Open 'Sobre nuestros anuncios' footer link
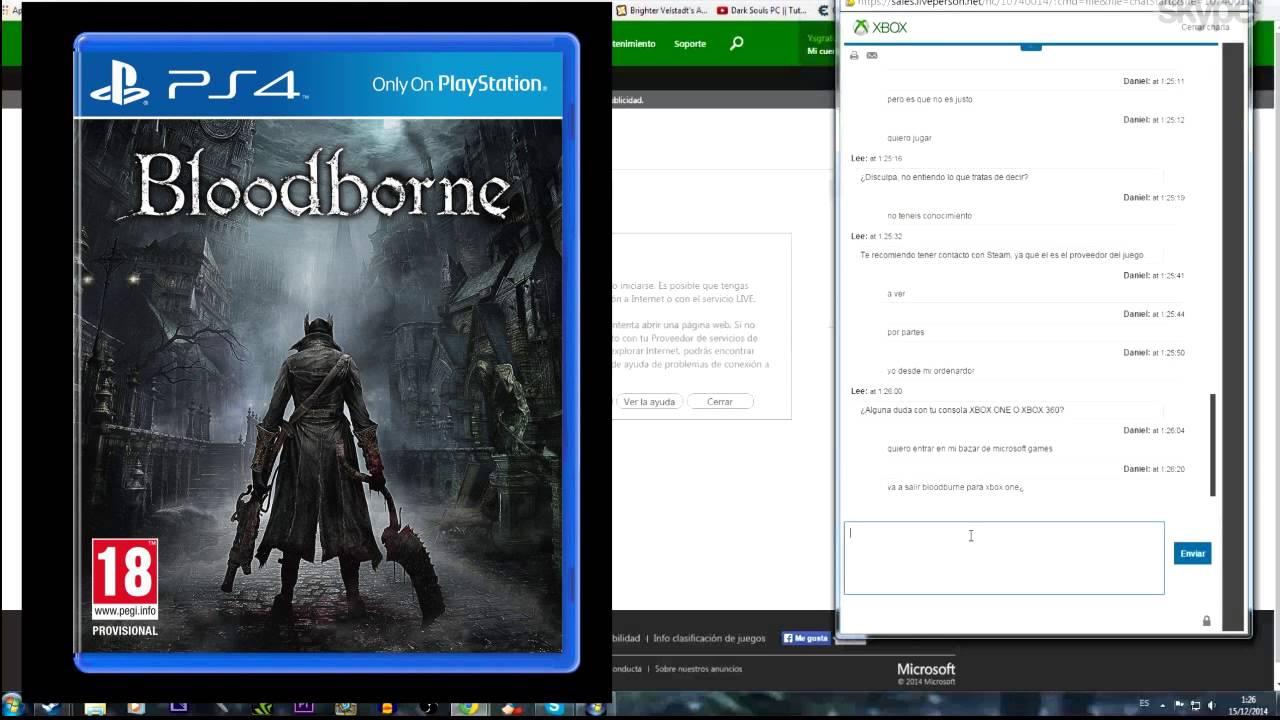1280x720 pixels. click(700, 669)
